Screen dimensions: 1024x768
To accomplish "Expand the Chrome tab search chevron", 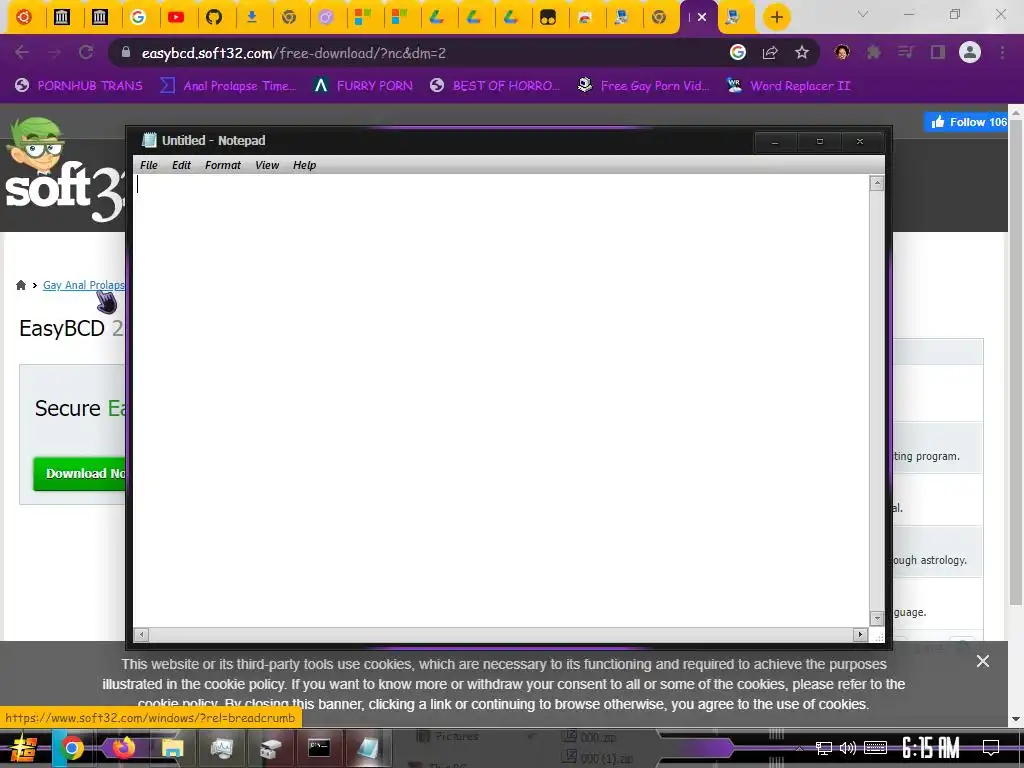I will (863, 14).
